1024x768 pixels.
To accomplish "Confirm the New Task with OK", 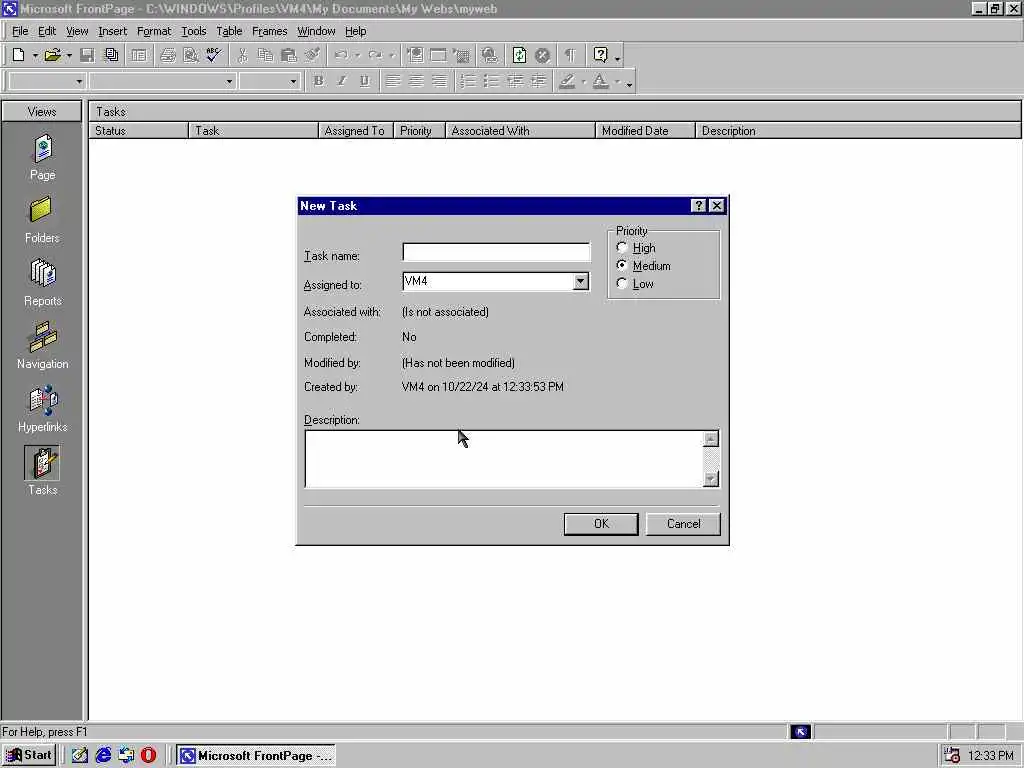I will 601,524.
